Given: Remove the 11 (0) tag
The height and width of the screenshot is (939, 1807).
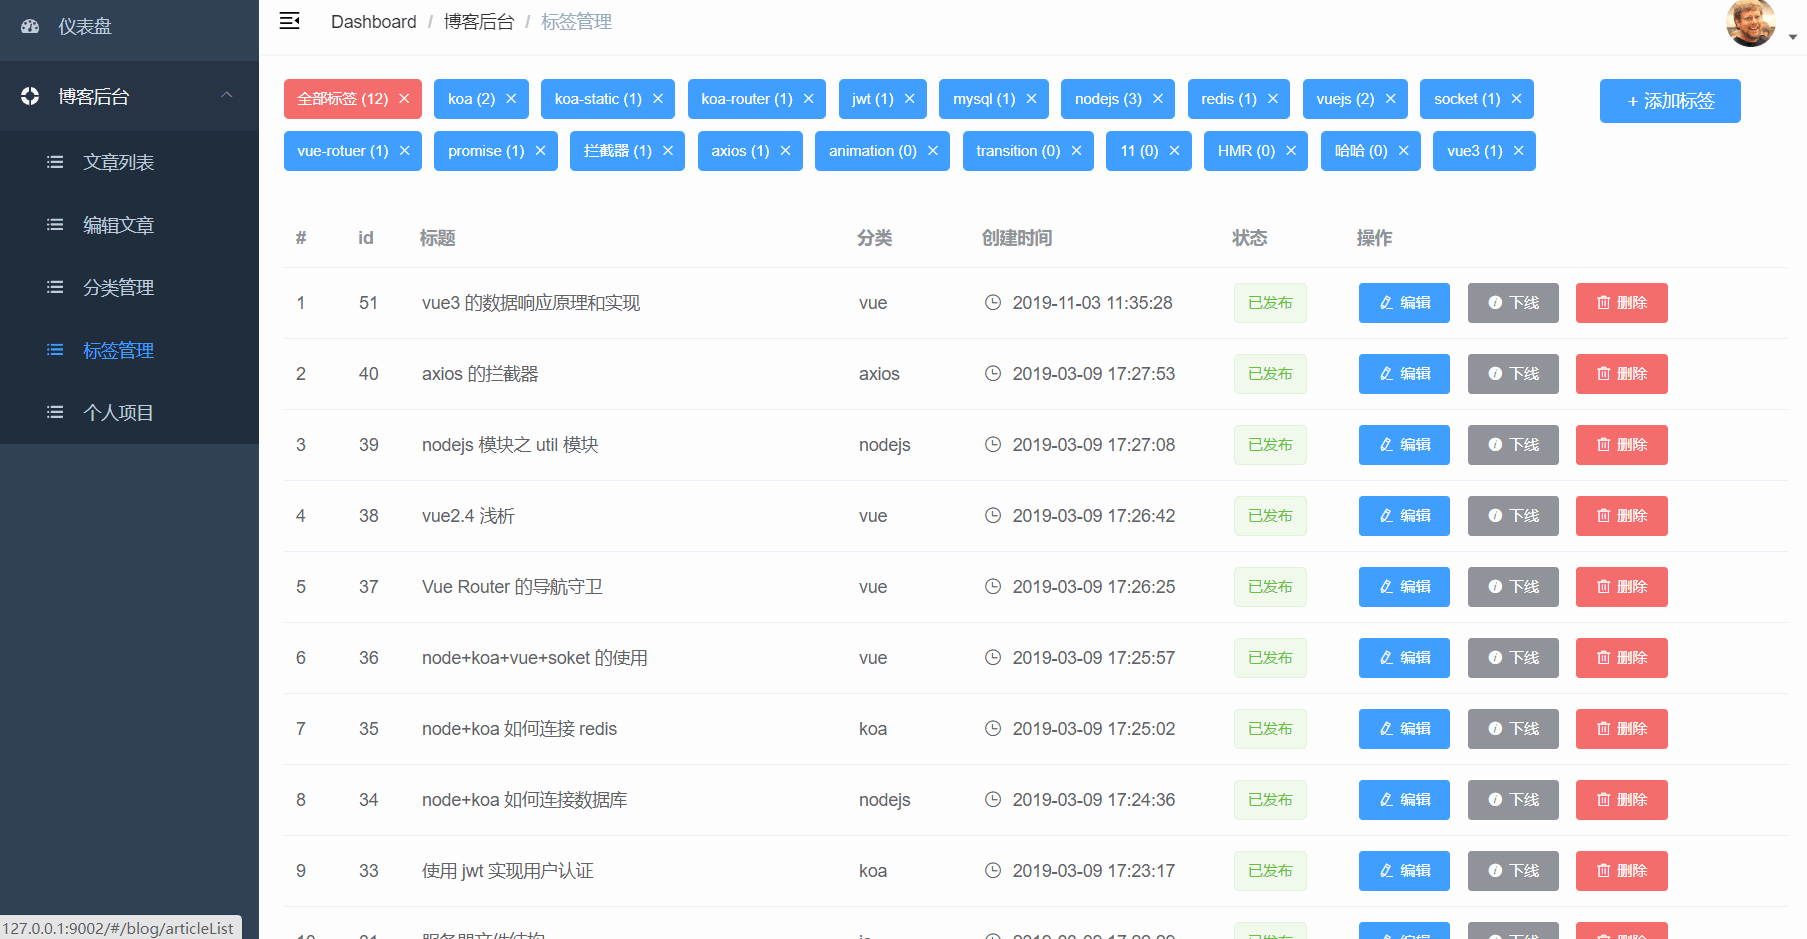Looking at the screenshot, I should point(1175,151).
